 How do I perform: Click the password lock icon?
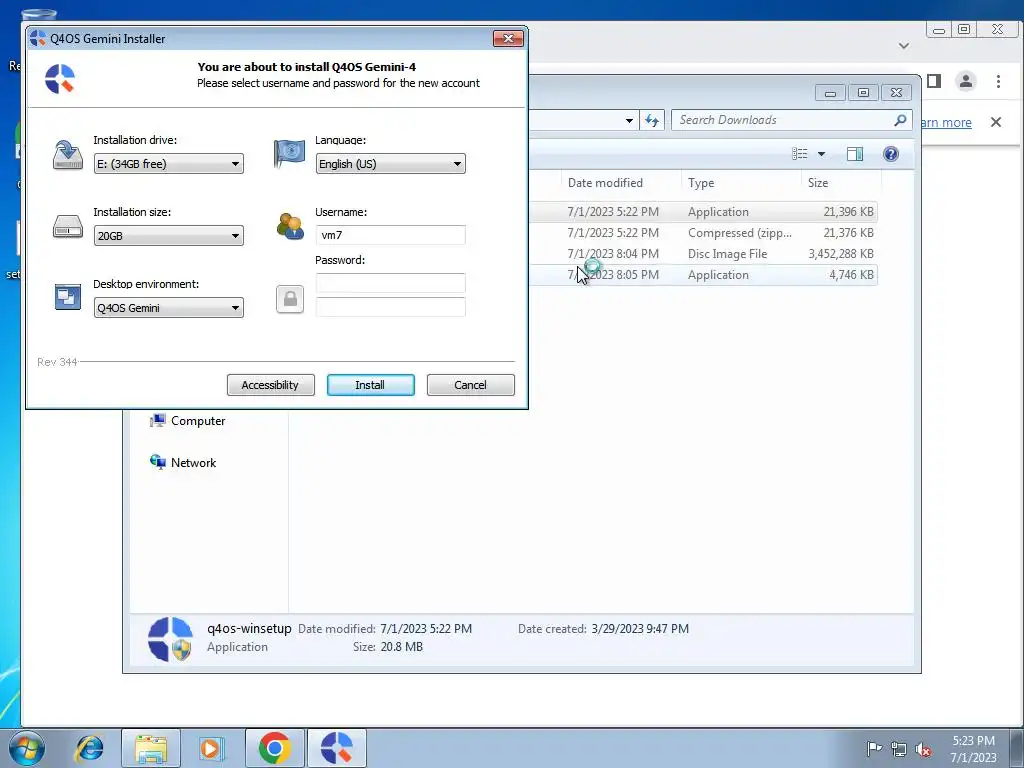tap(290, 299)
